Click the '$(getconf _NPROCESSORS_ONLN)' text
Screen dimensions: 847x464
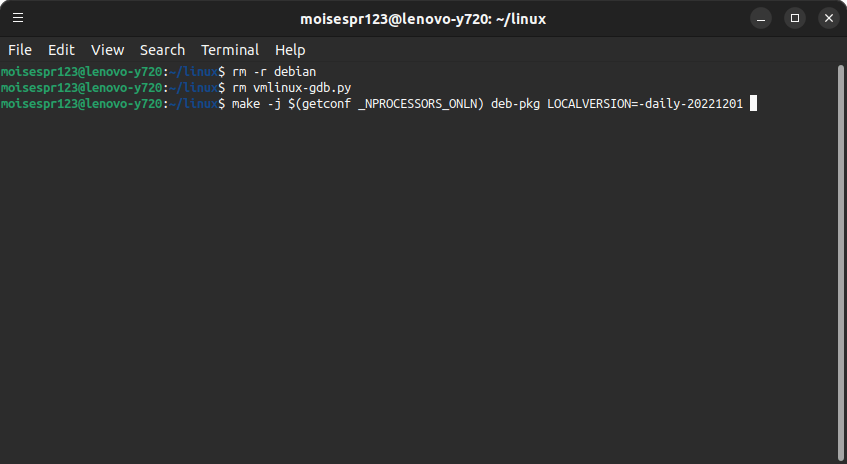(386, 104)
